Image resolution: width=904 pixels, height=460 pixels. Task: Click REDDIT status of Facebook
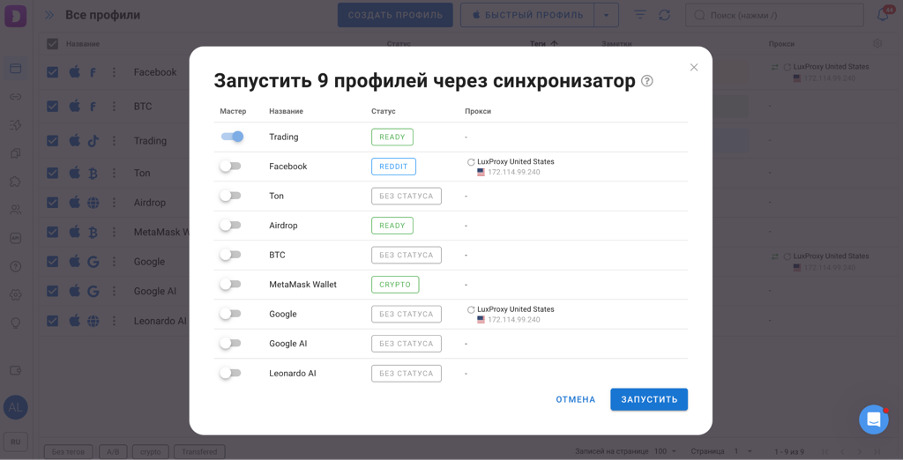pyautogui.click(x=393, y=167)
